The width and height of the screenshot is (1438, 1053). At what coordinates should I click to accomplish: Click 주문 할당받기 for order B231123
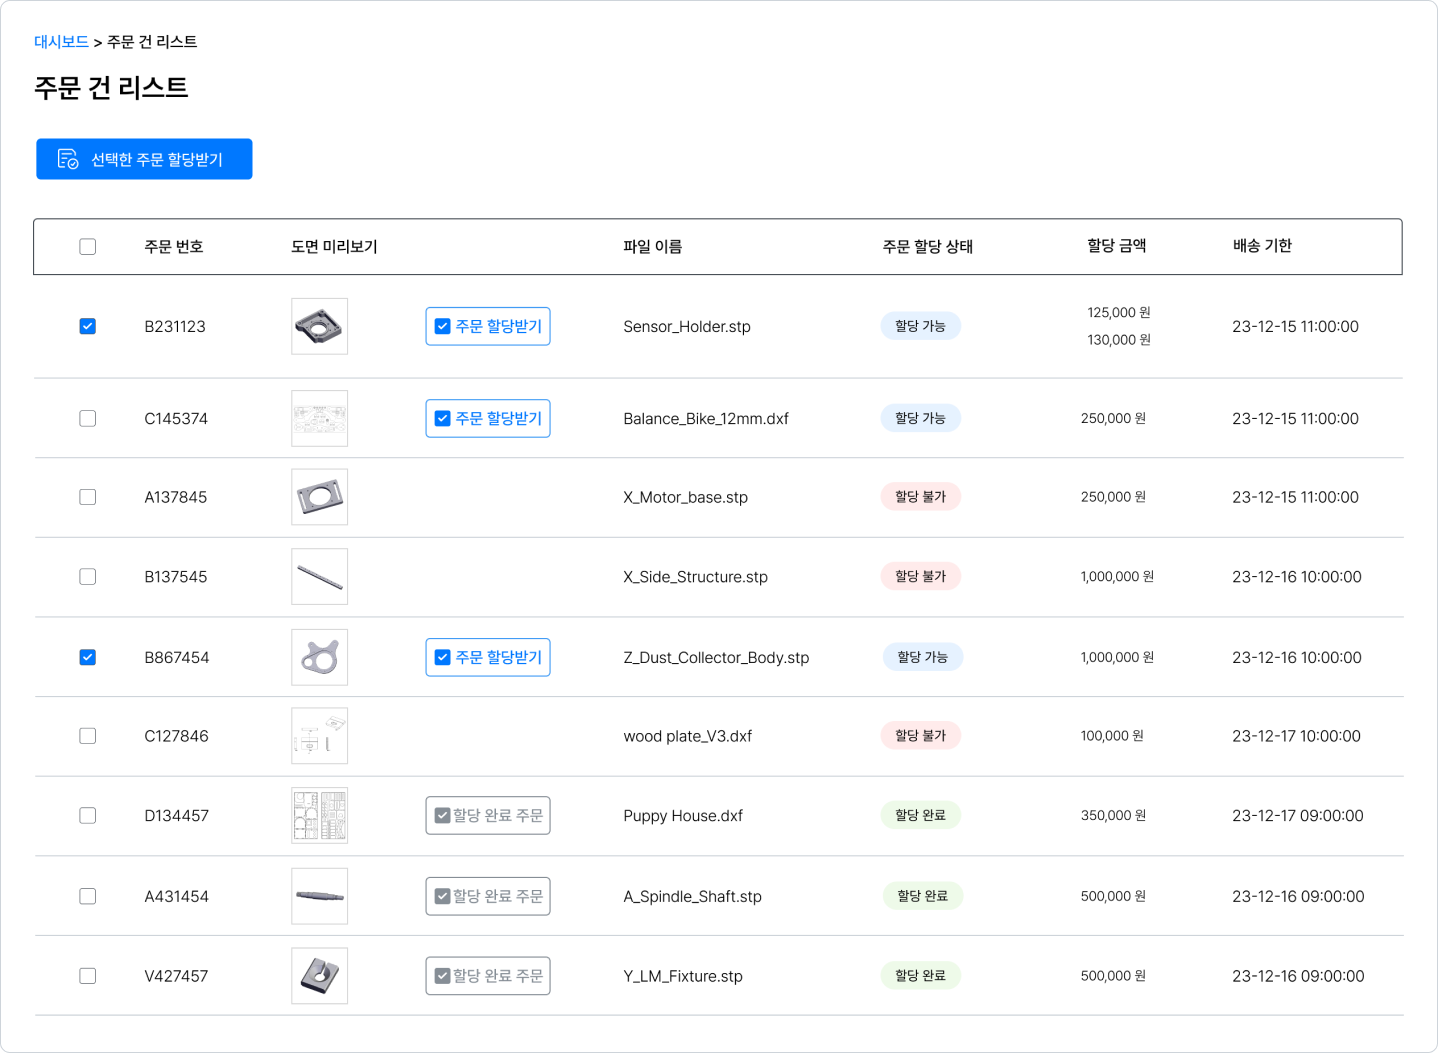488,326
